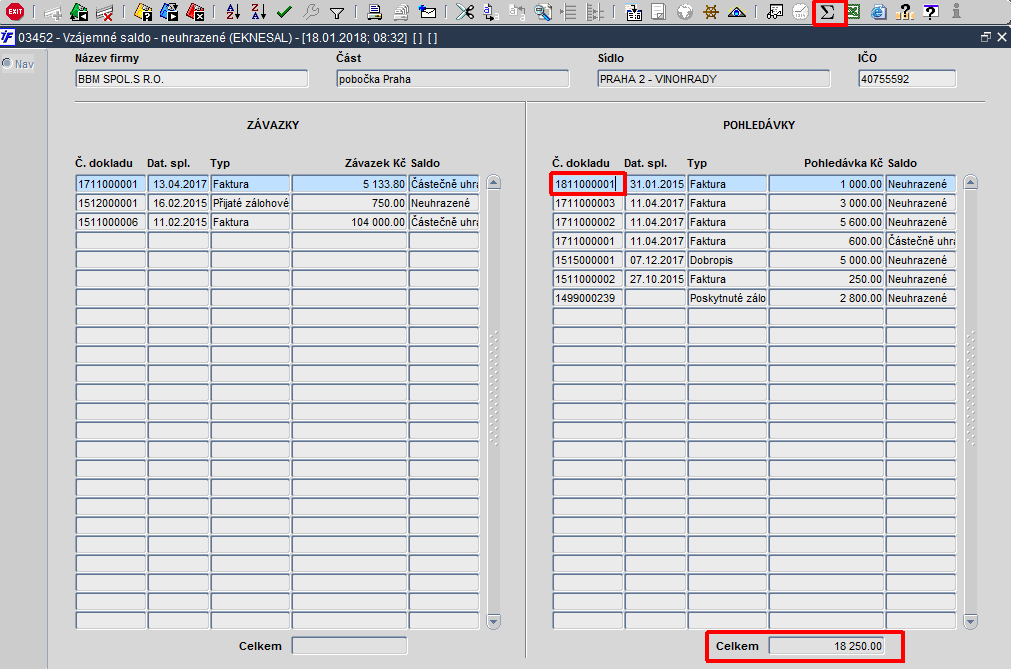Sort descending with the Z-A icon
This screenshot has width=1011, height=669.
[259, 12]
